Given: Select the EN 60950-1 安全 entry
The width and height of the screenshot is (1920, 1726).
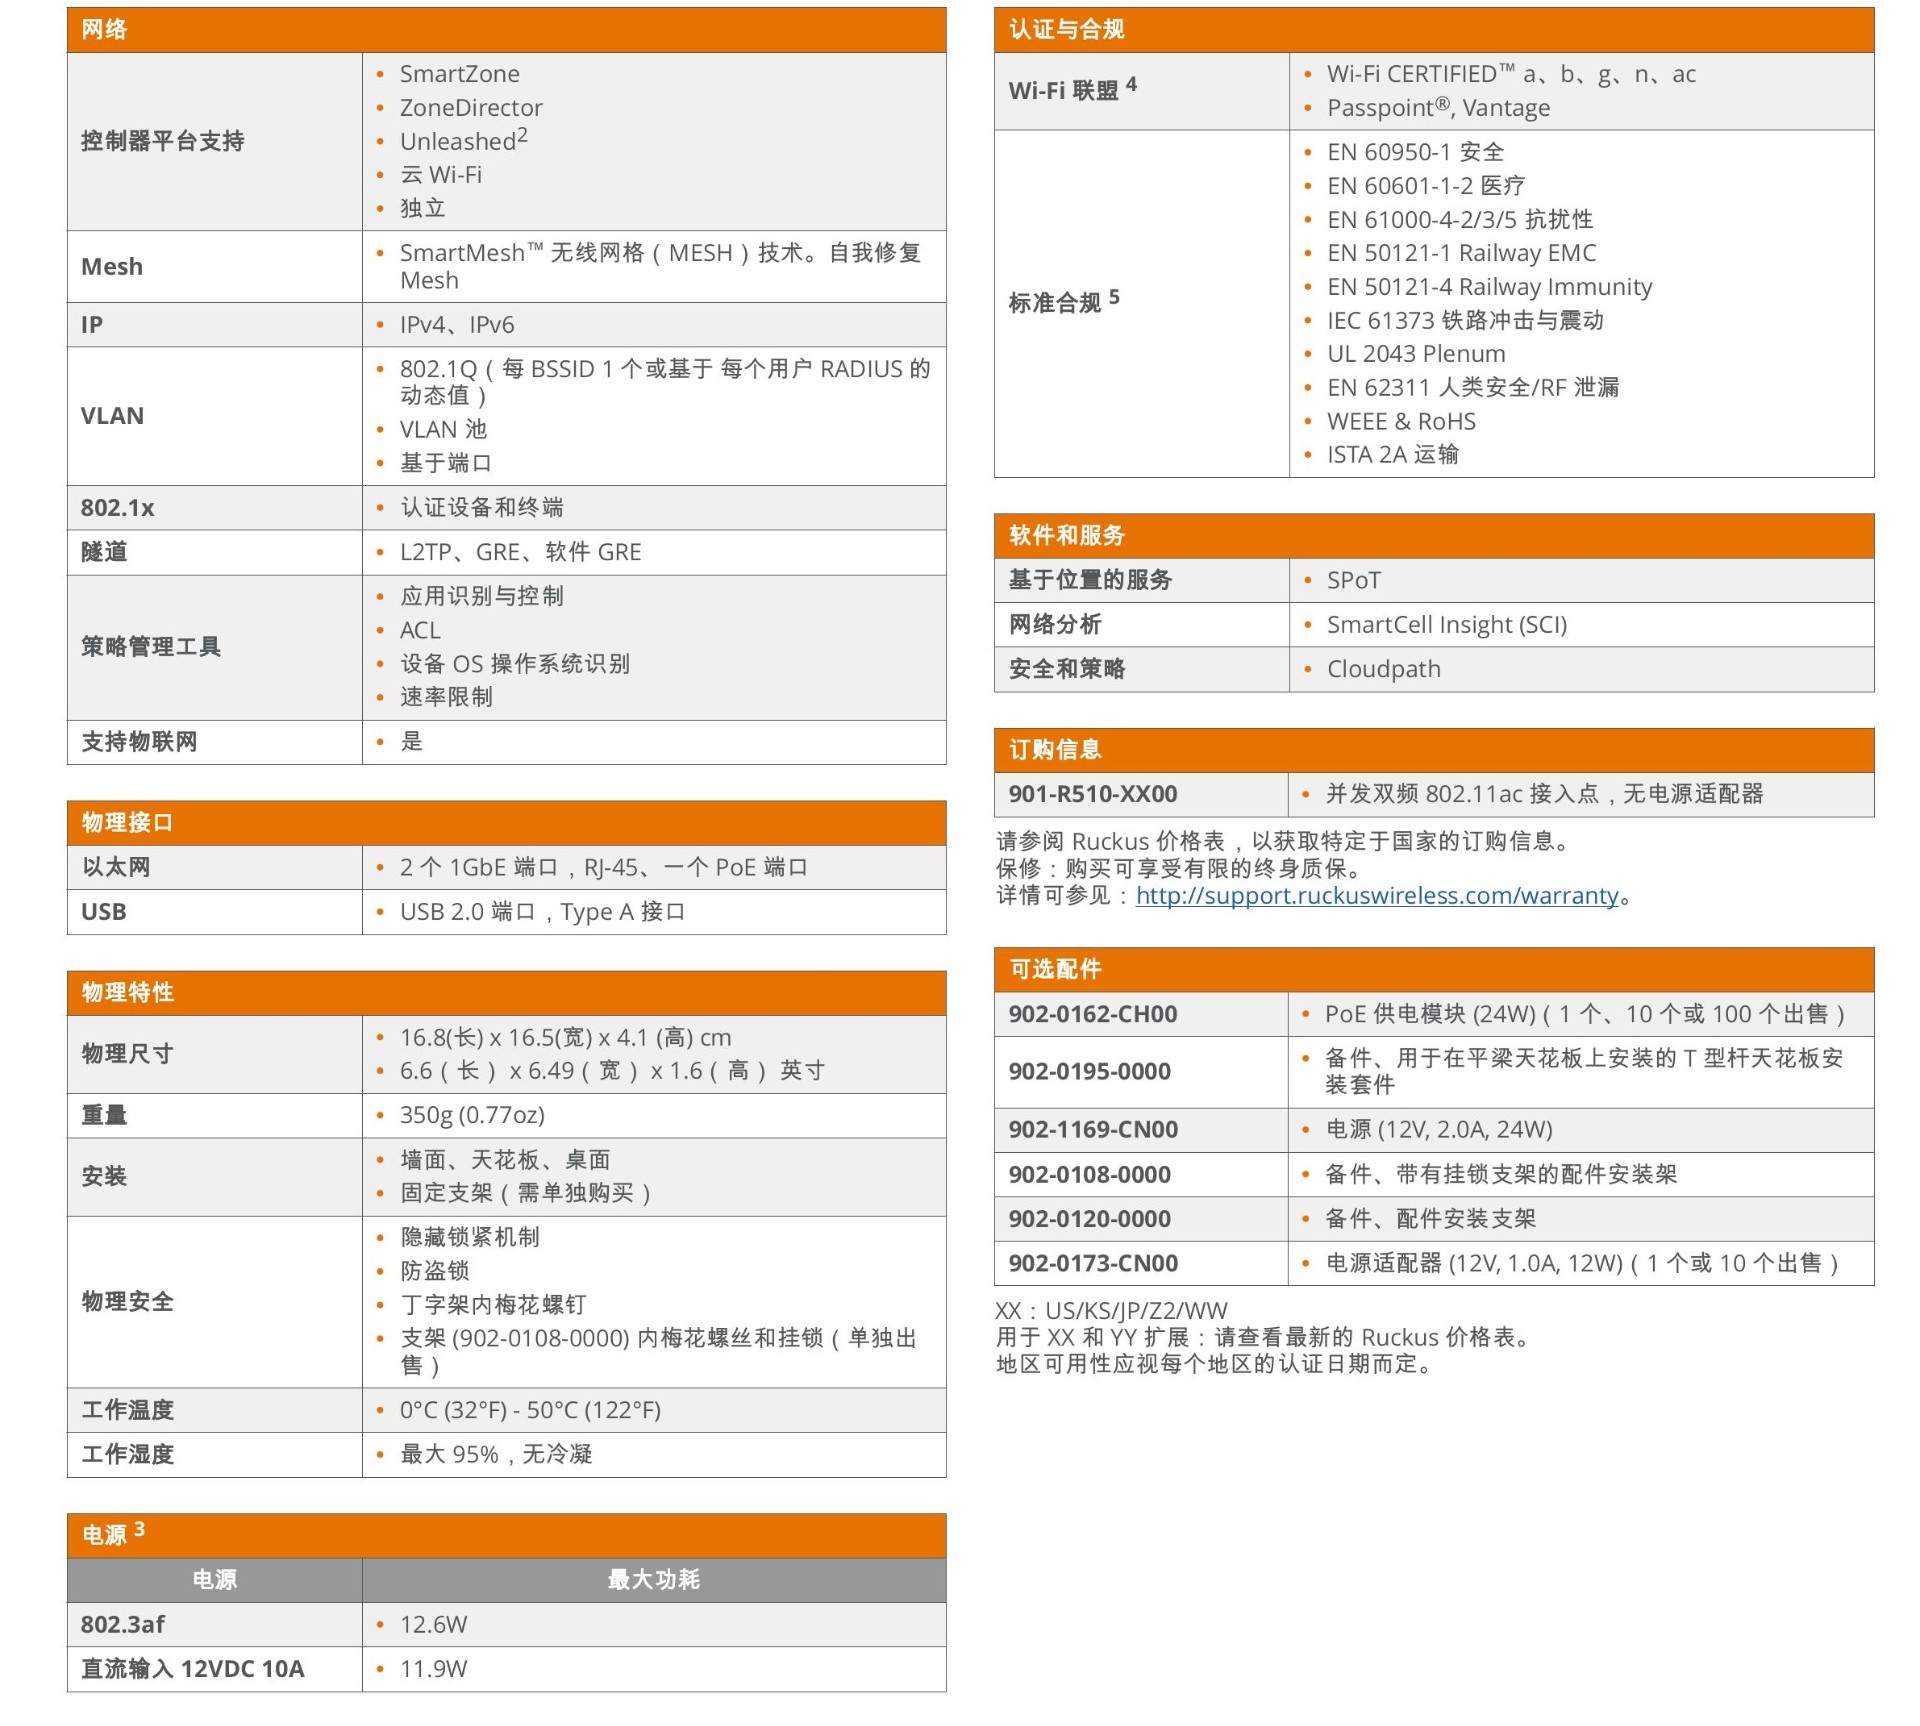Looking at the screenshot, I should tap(1415, 152).
